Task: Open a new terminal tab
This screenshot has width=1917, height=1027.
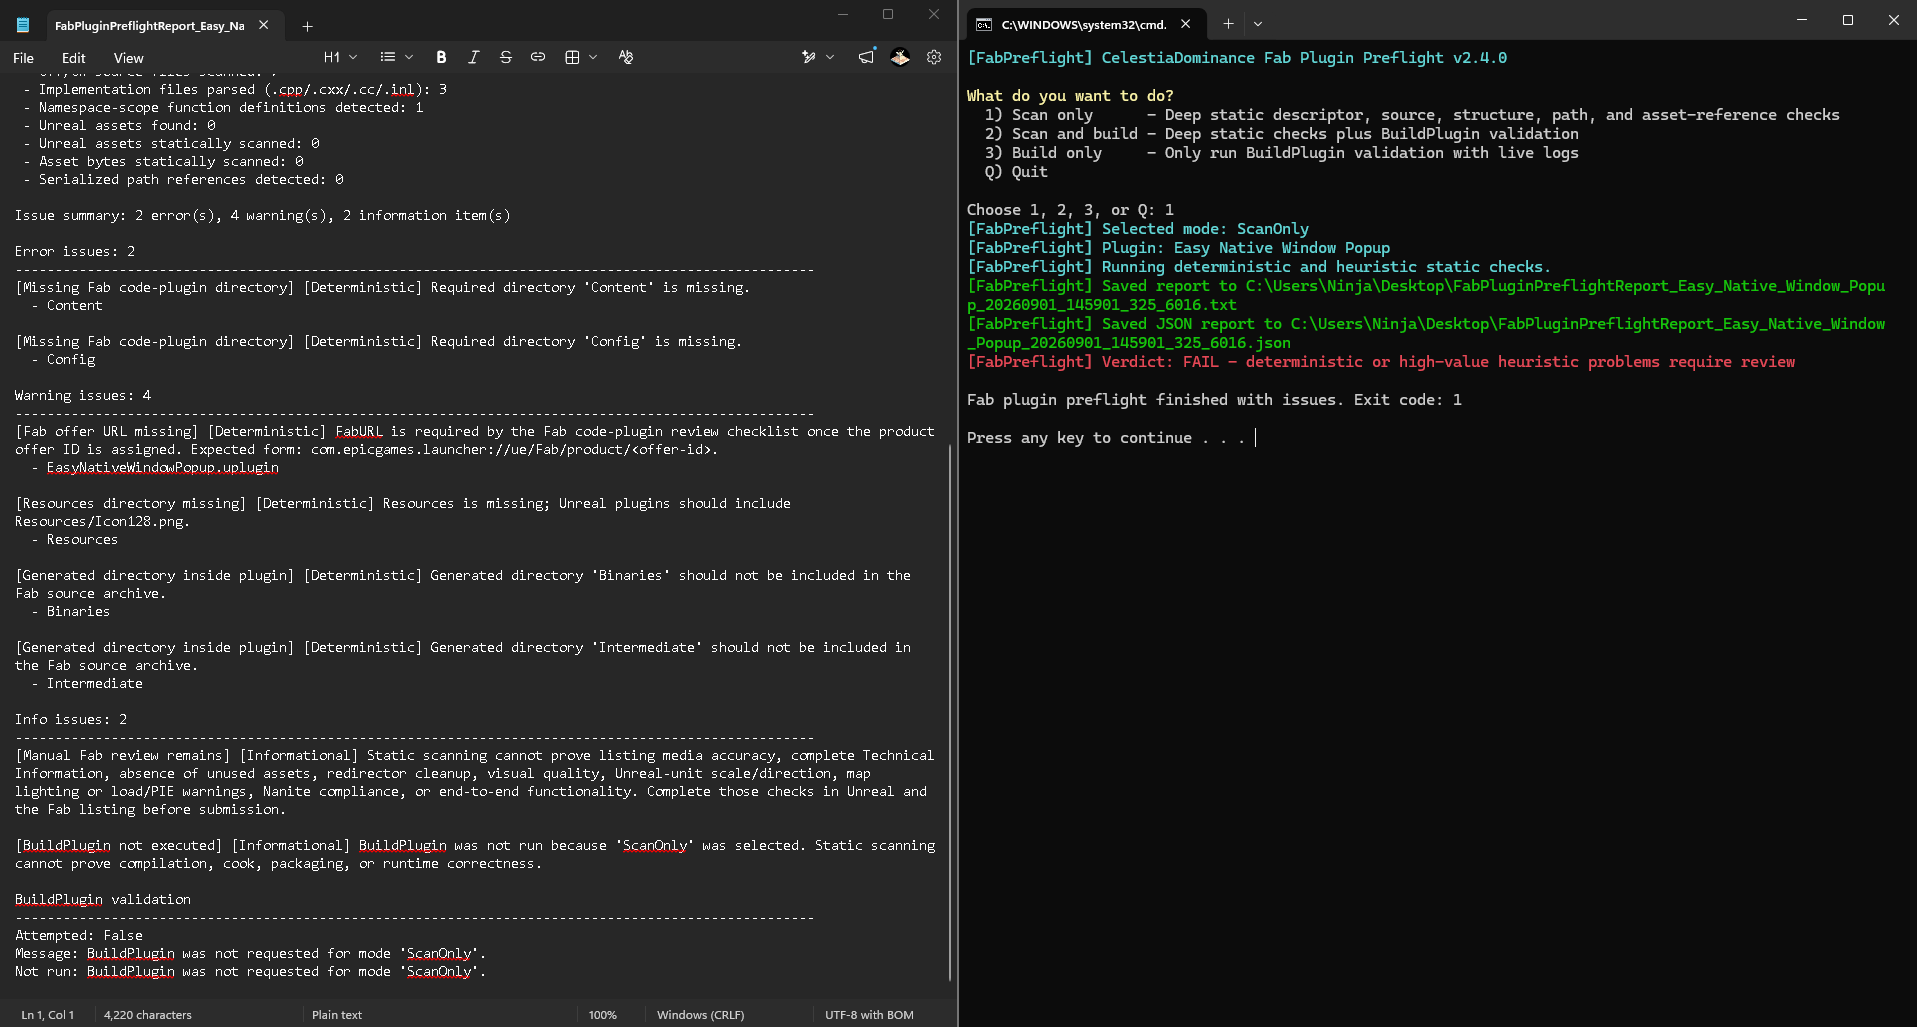Action: [x=1228, y=24]
